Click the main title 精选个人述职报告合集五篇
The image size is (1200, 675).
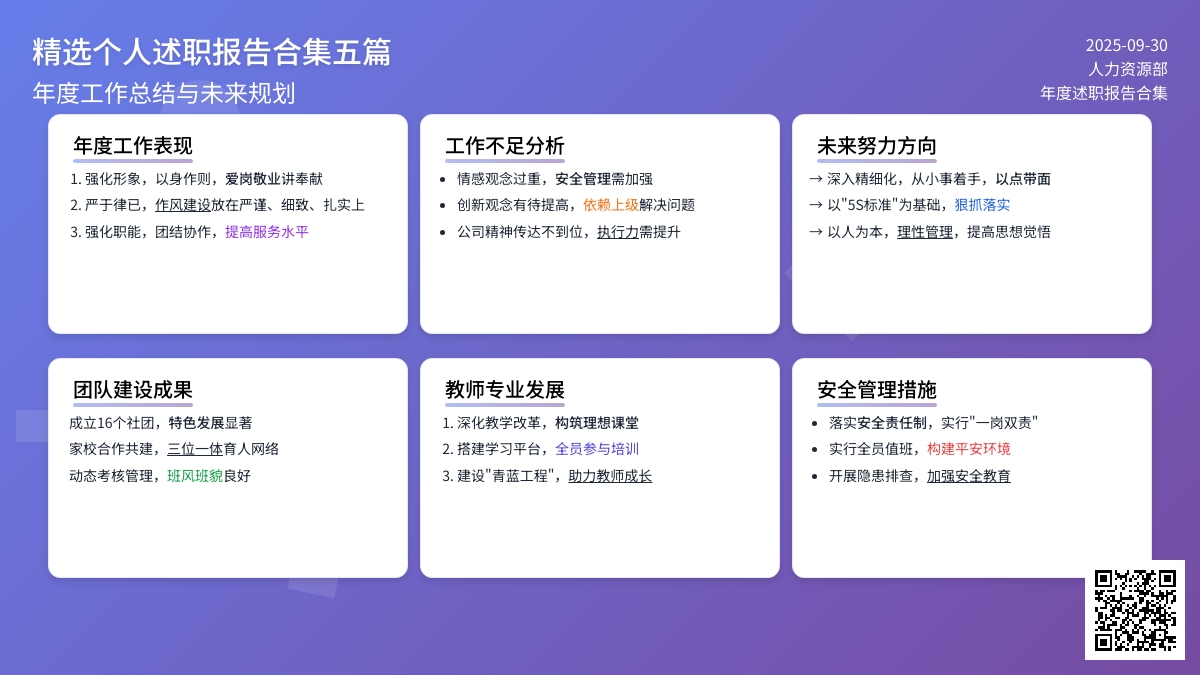[211, 52]
